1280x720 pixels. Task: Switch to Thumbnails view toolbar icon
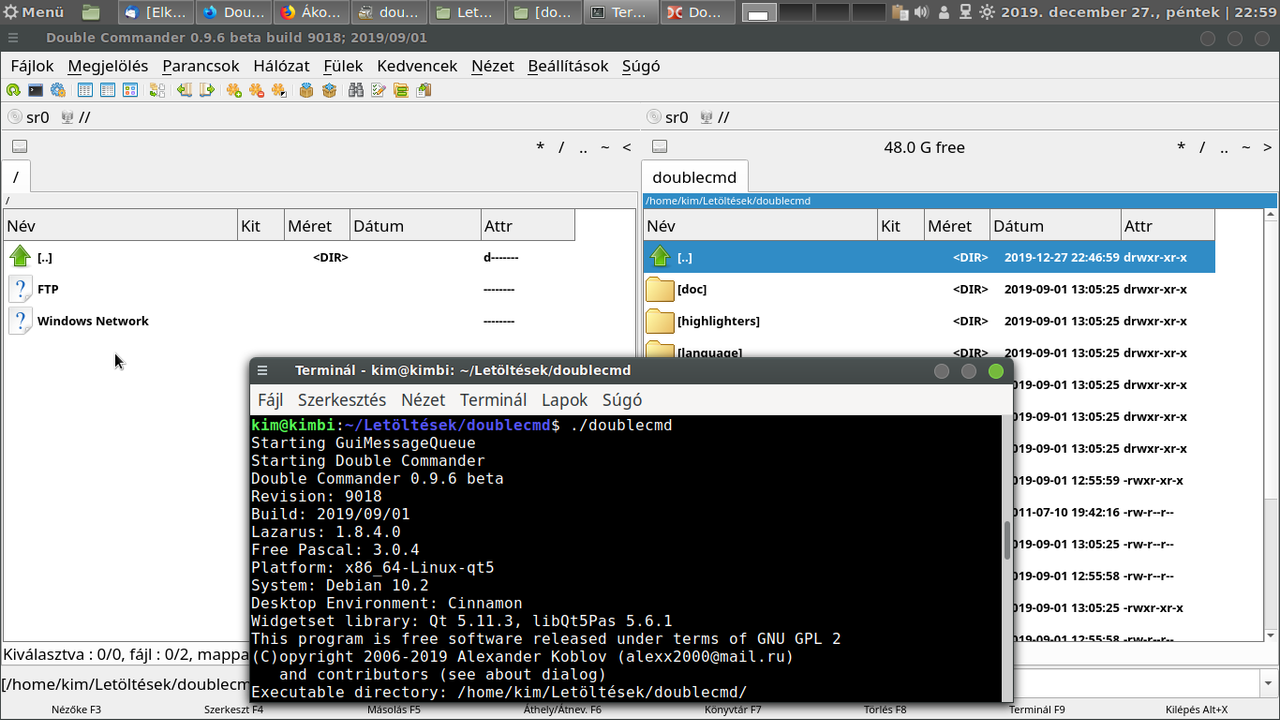tap(130, 90)
